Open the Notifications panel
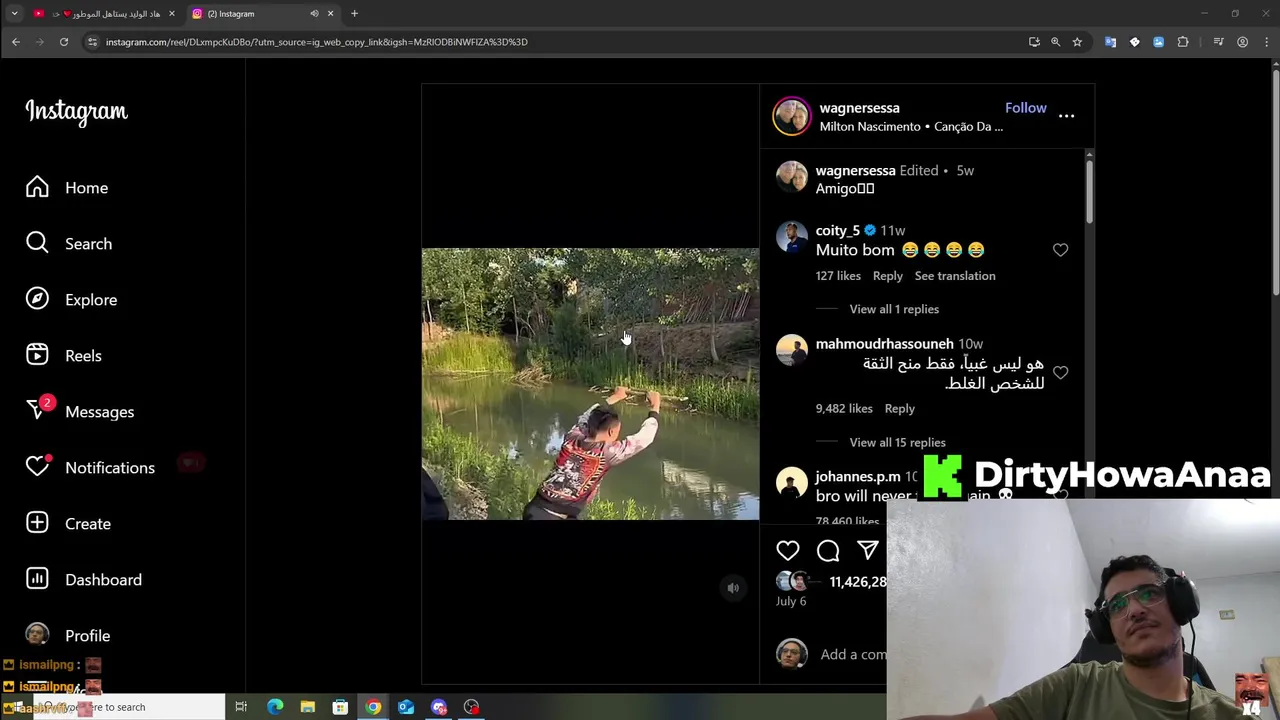The height and width of the screenshot is (720, 1280). pos(90,468)
